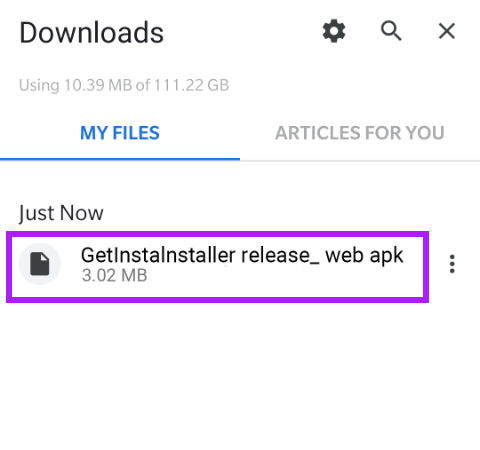
Task: Tap the word apk in file name
Action: (386, 256)
